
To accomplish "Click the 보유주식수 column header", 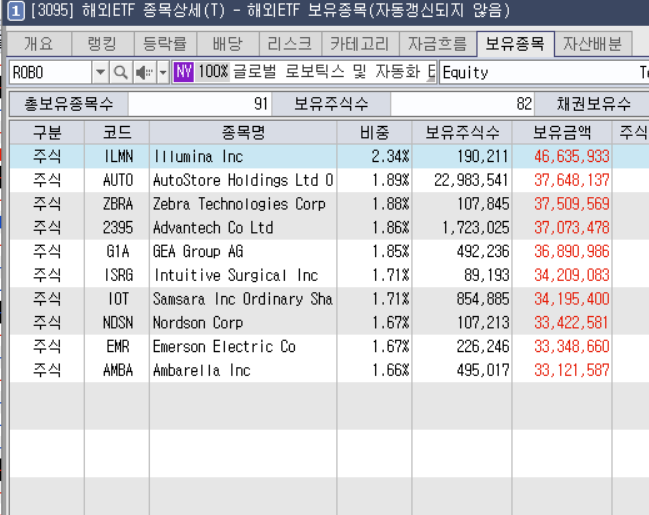I will tap(462, 132).
